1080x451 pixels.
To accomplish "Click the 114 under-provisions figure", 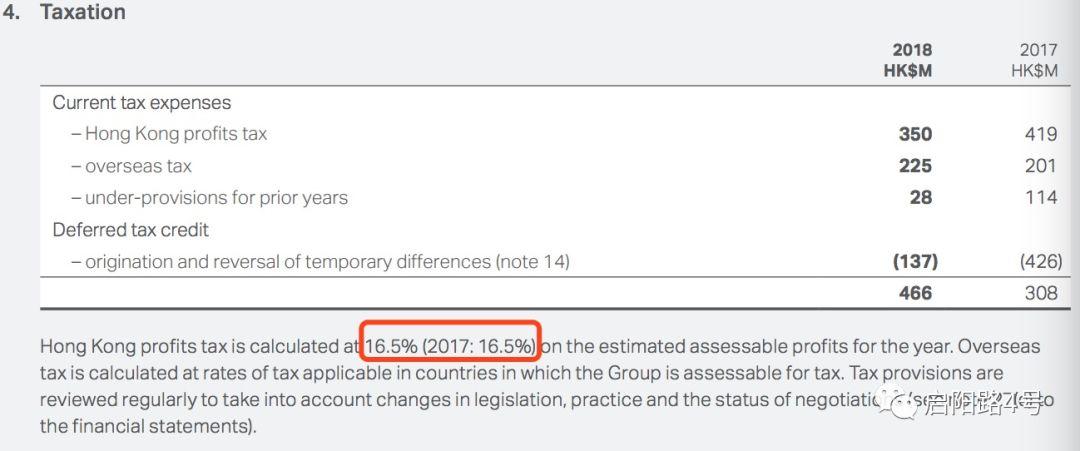I will tap(1041, 198).
